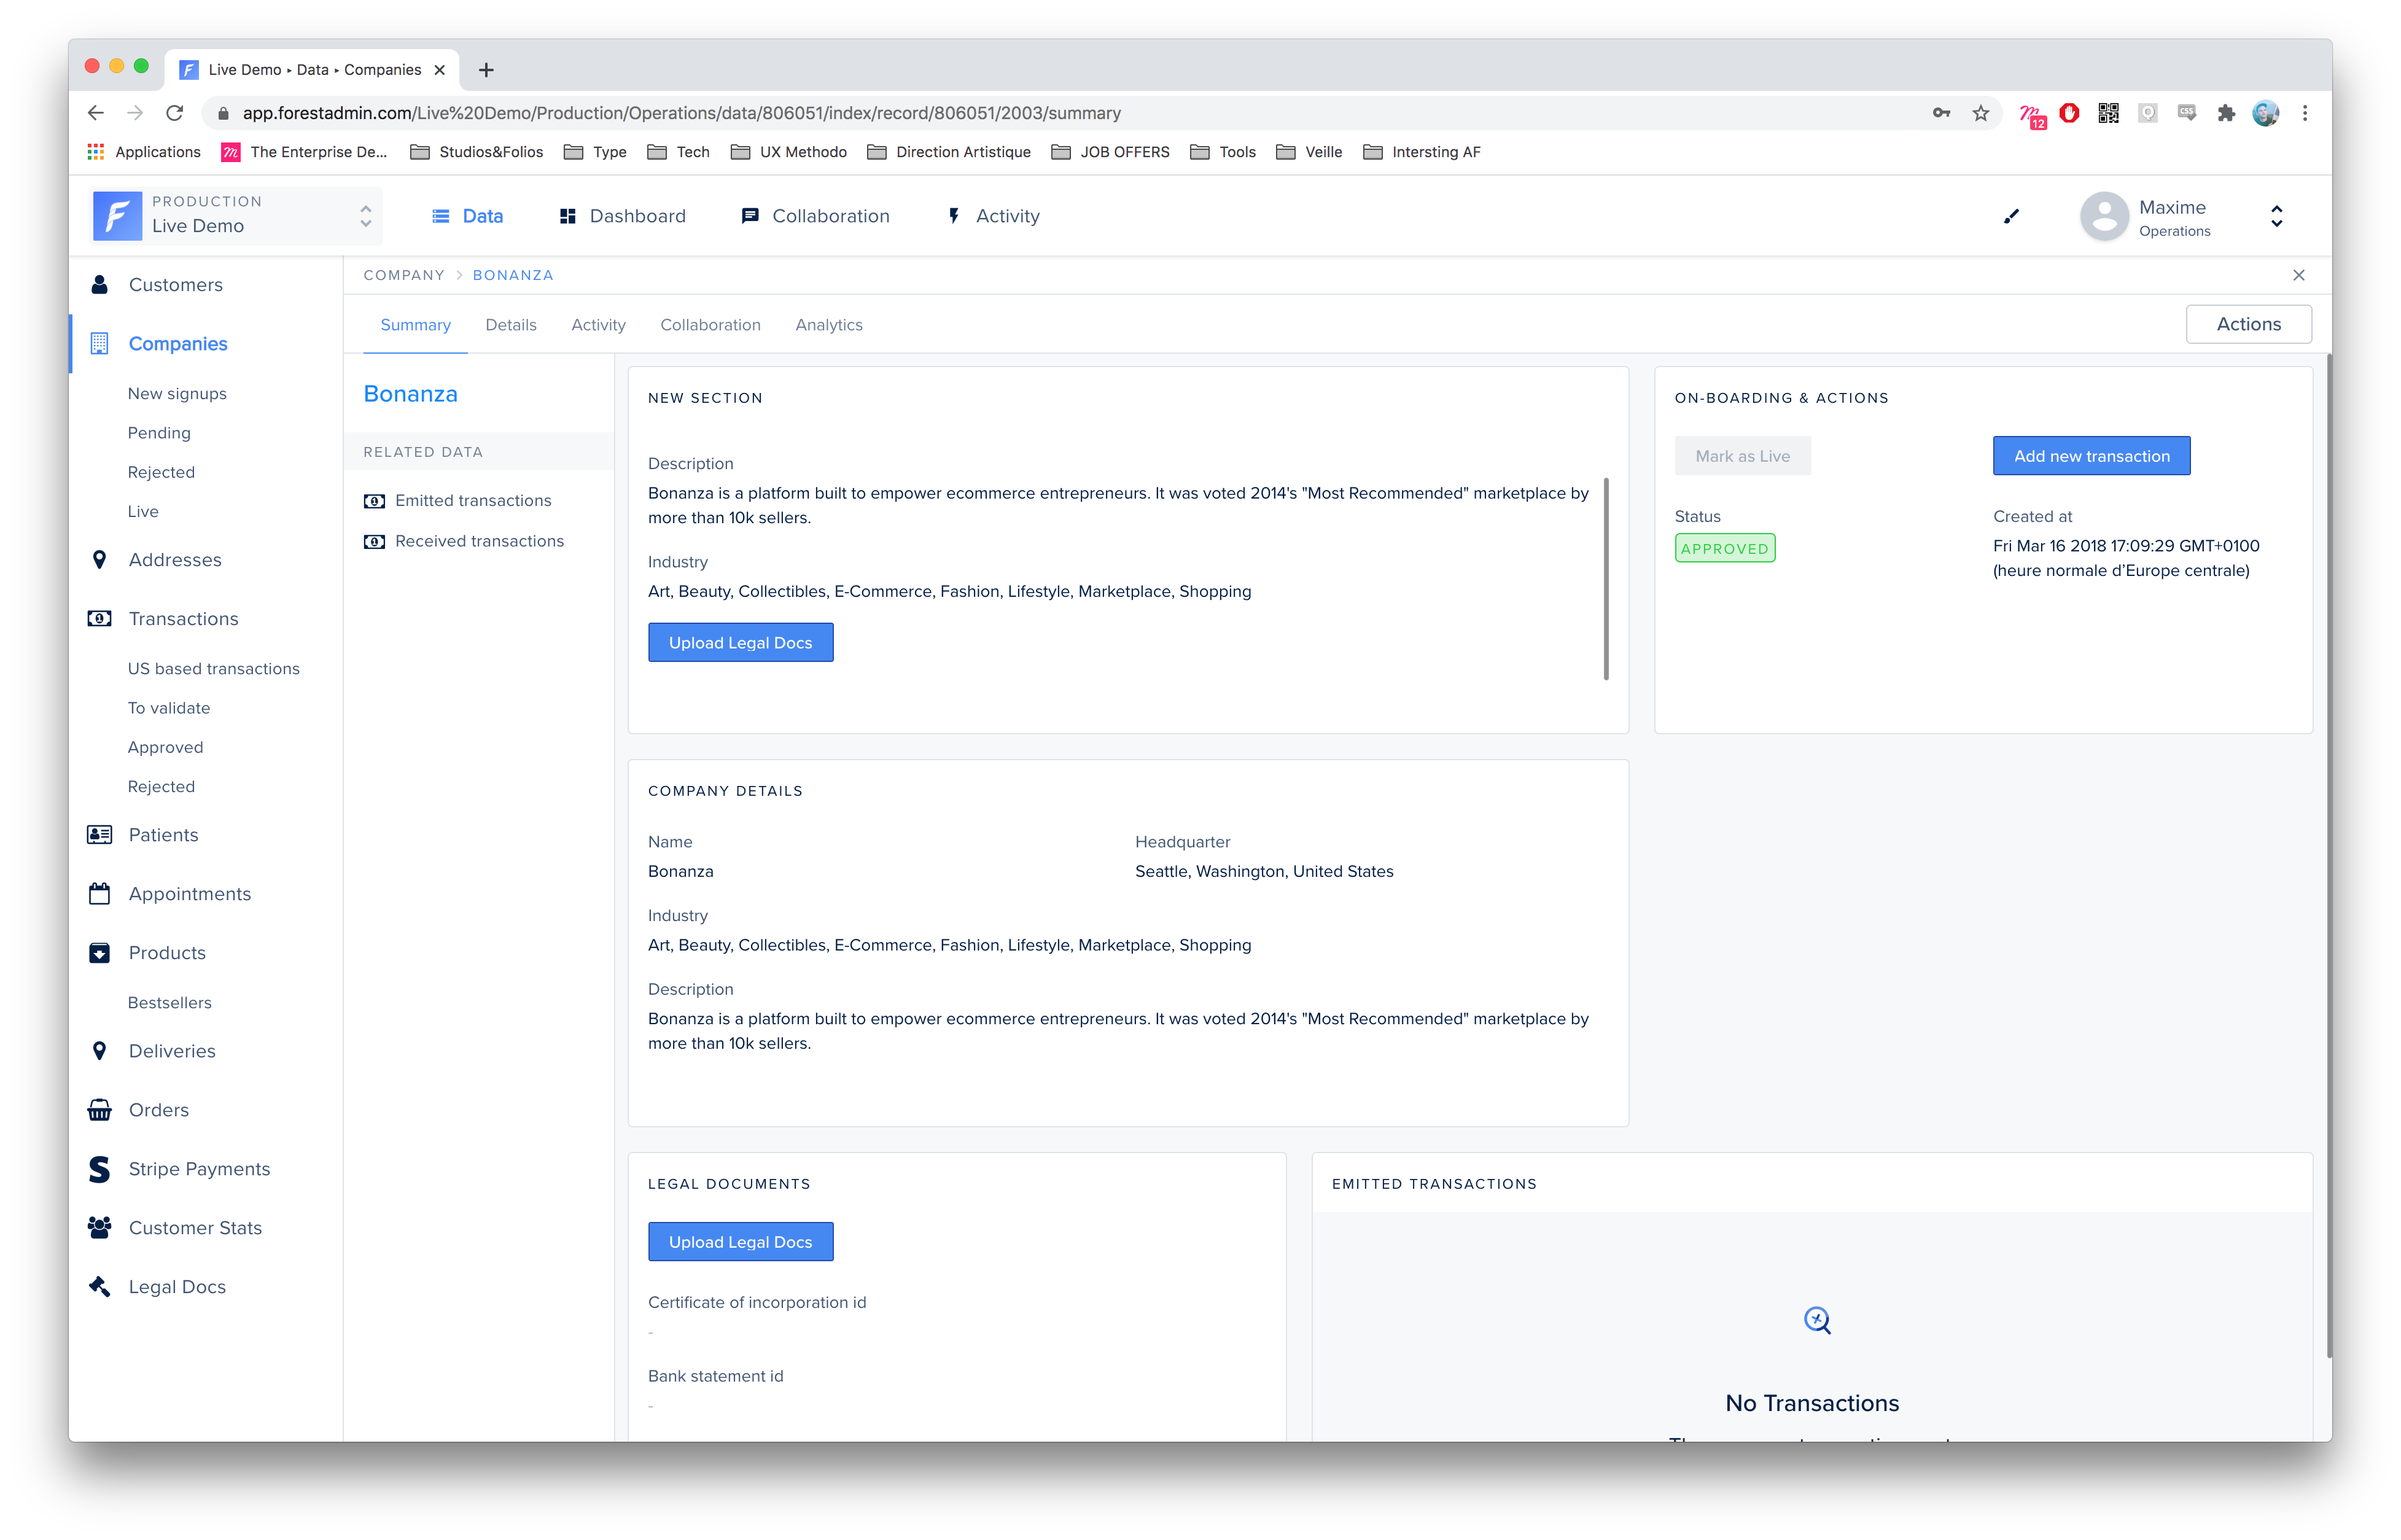Click the Customer Stats group icon
The image size is (2401, 1540).
[99, 1228]
